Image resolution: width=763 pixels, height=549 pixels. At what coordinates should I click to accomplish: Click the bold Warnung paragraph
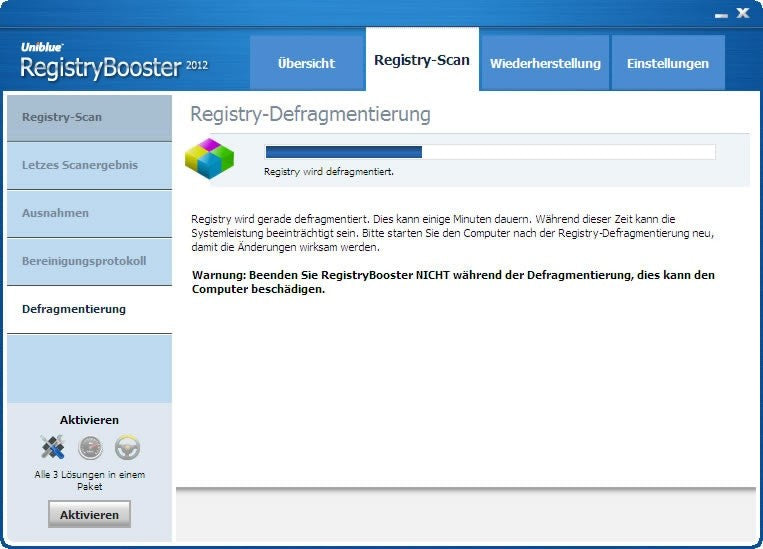click(x=453, y=282)
